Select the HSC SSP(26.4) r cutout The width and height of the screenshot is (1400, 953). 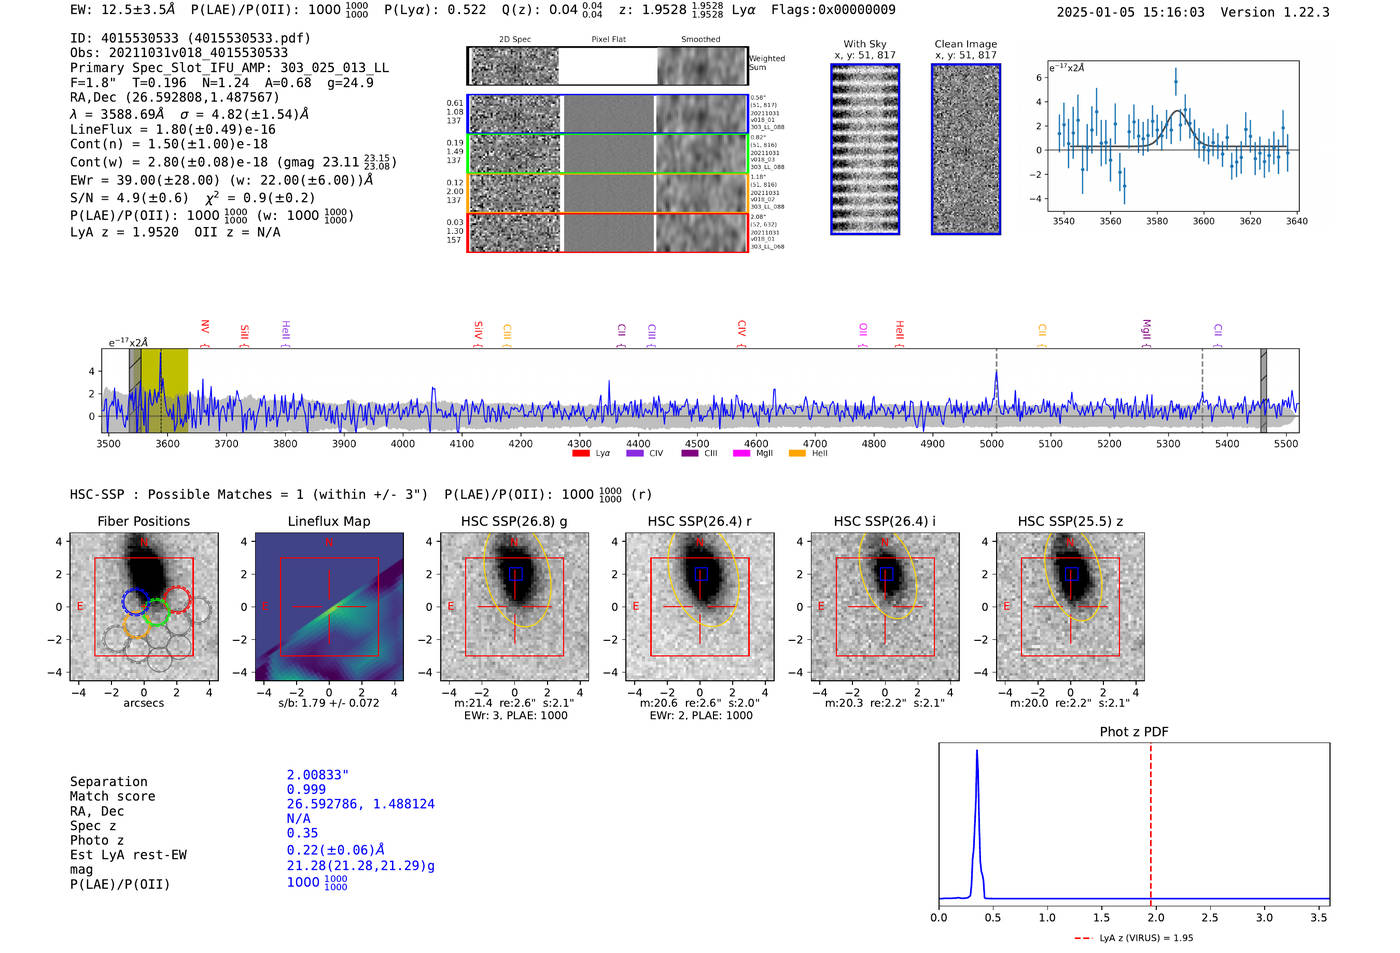(x=700, y=607)
